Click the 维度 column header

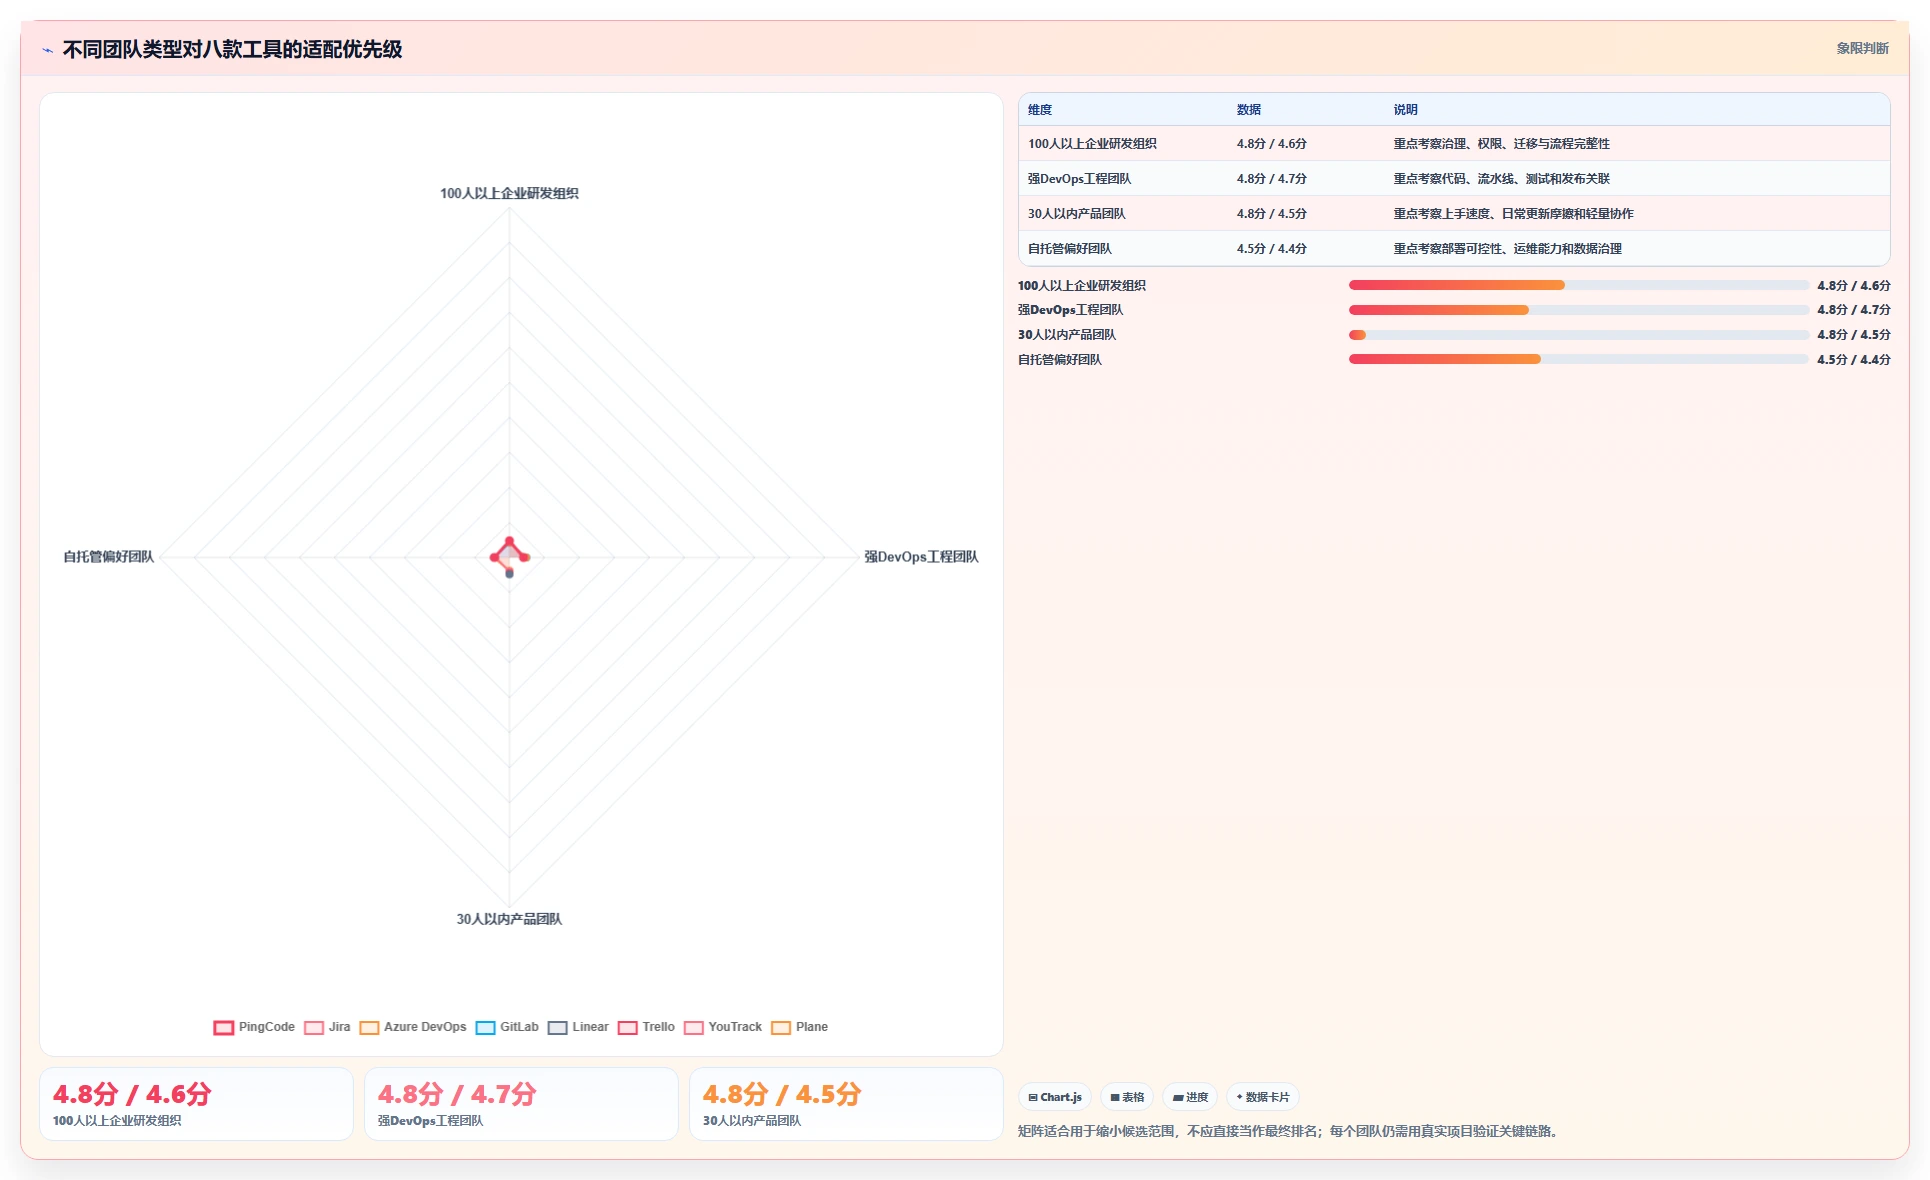(x=1040, y=110)
